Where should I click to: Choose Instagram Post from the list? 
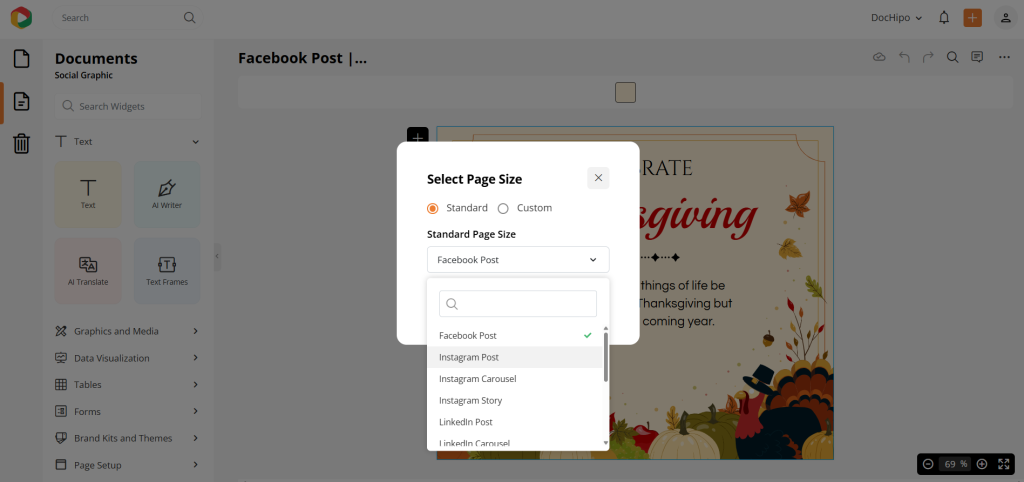(469, 357)
